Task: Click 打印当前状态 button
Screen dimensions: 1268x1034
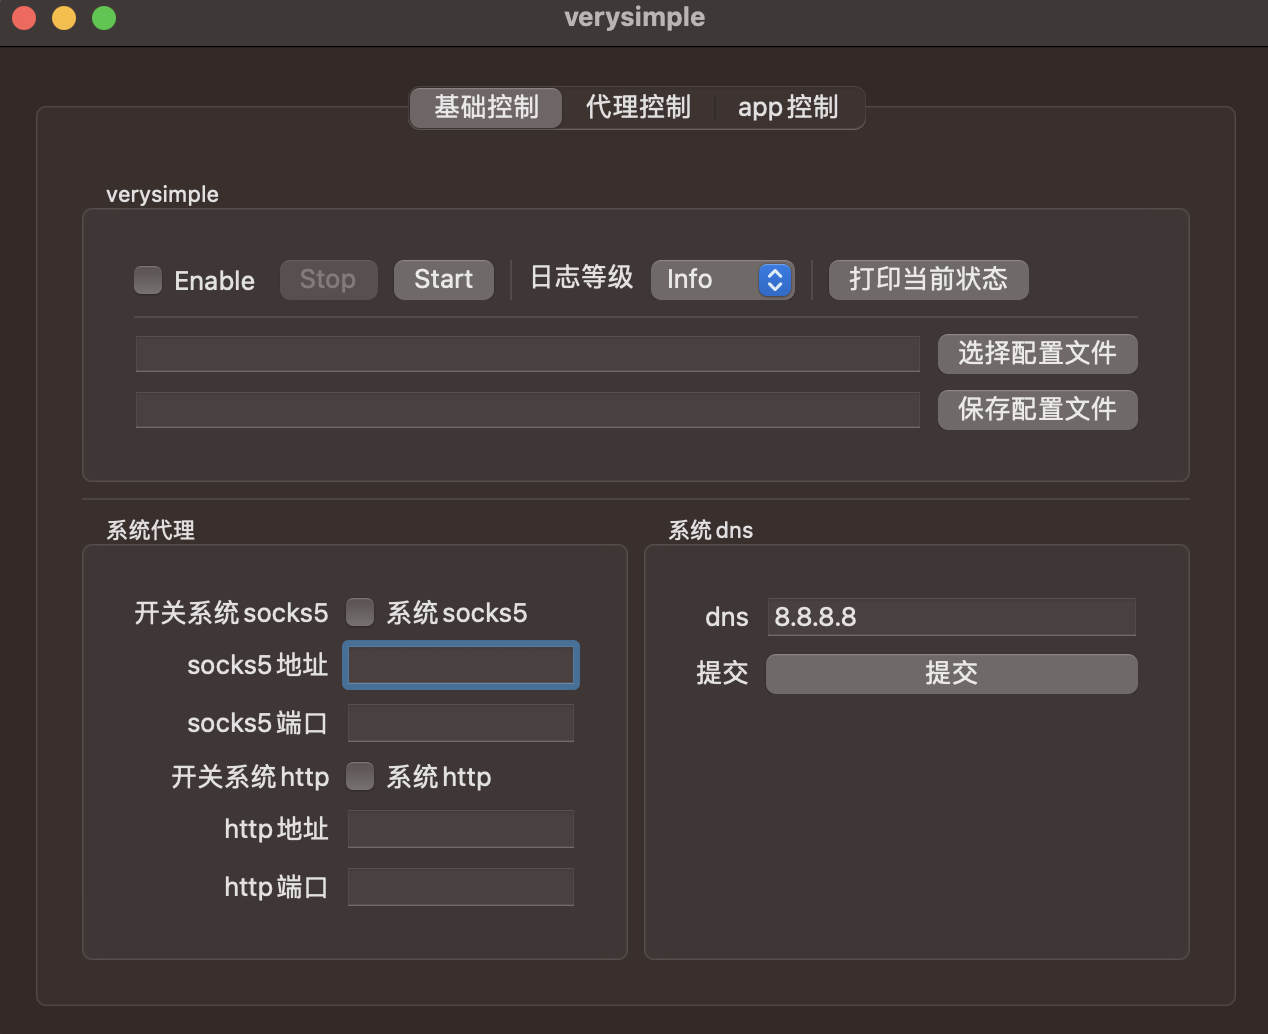Action: pyautogui.click(x=928, y=280)
